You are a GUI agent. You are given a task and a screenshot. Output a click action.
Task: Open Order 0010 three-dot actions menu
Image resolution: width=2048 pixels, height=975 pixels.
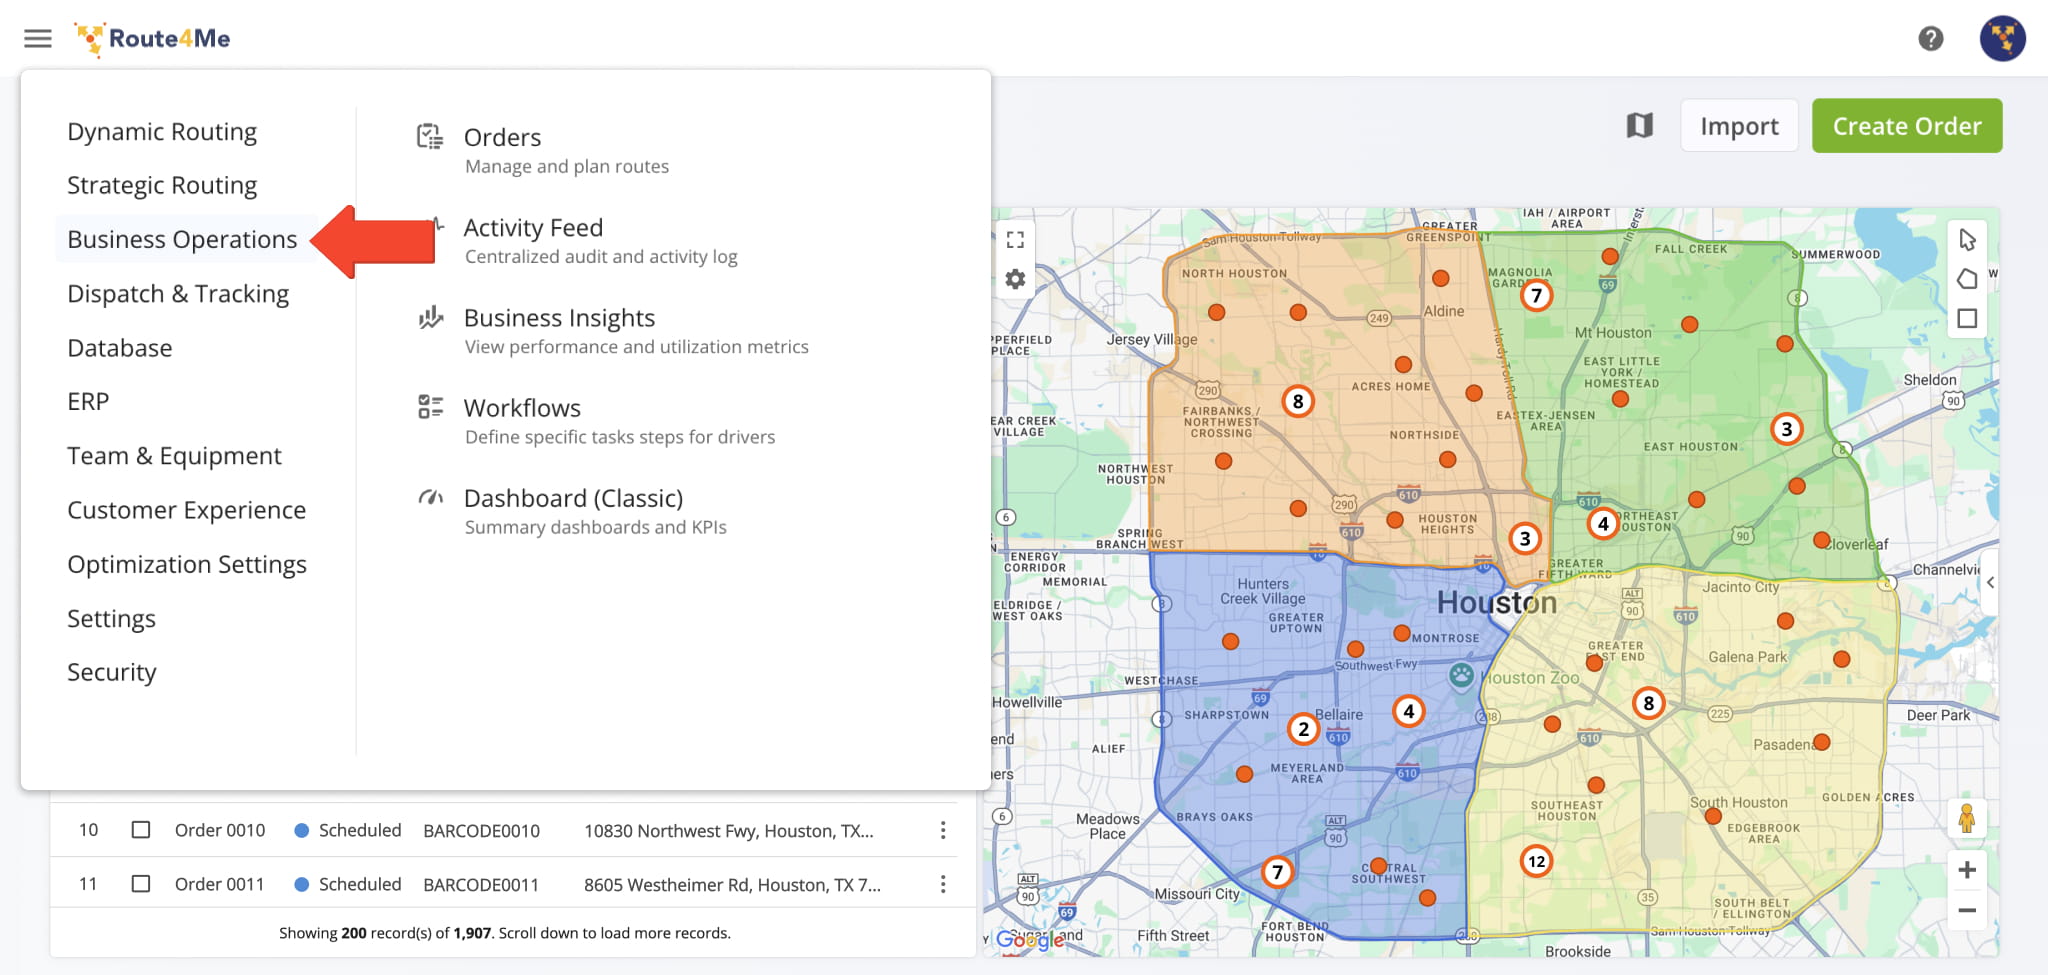[x=942, y=830]
